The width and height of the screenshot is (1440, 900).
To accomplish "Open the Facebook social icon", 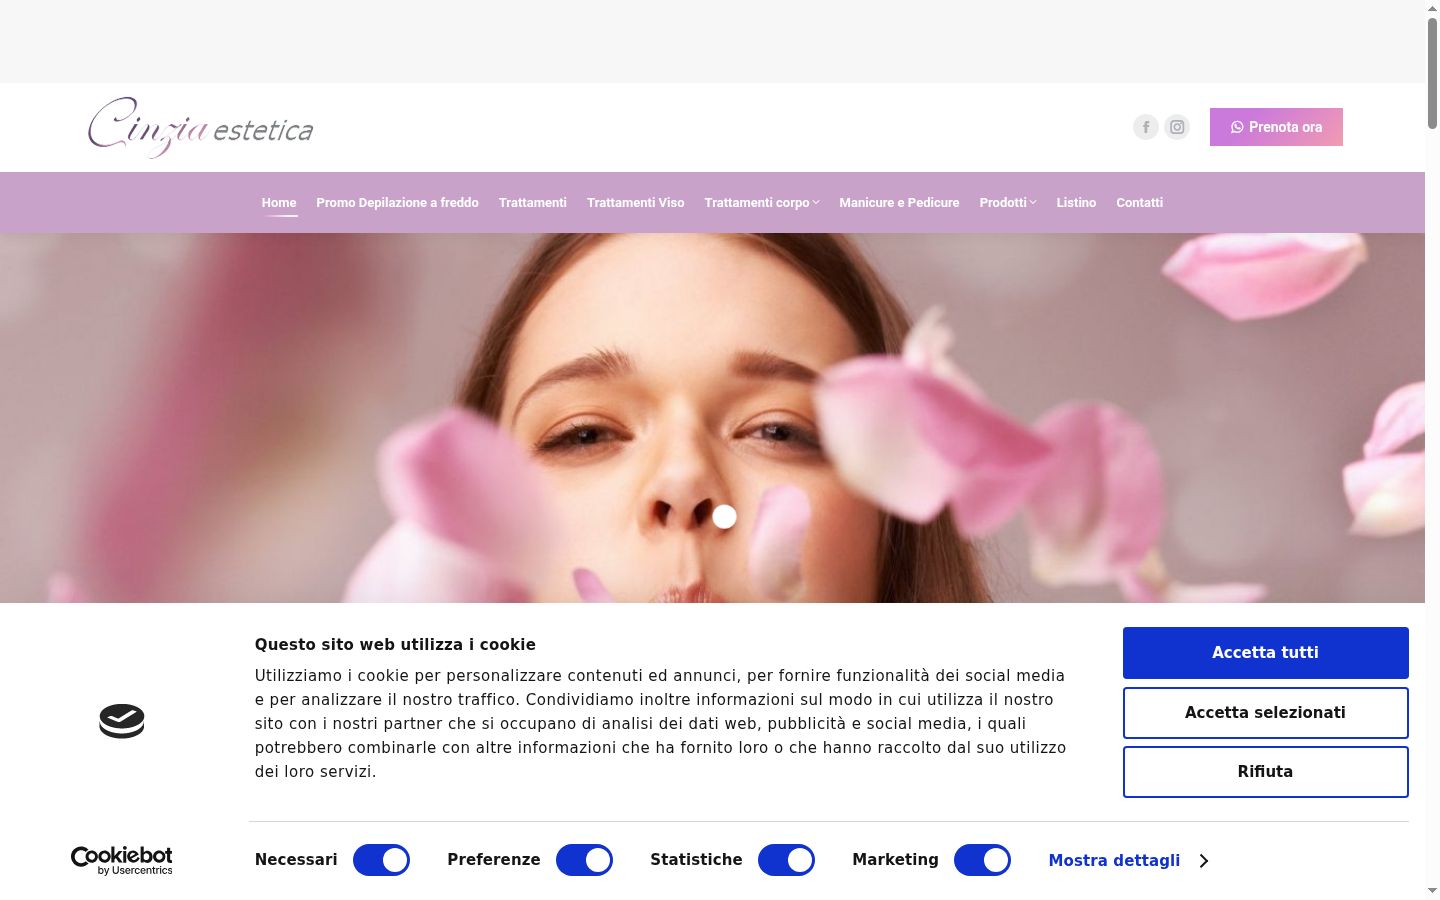I will [x=1146, y=127].
